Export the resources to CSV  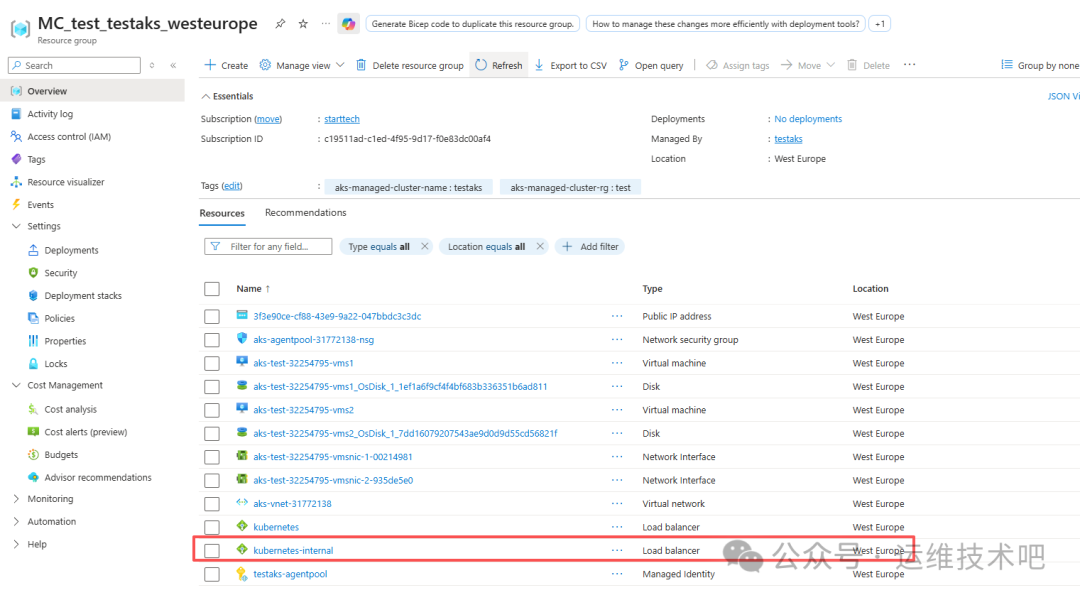(570, 64)
